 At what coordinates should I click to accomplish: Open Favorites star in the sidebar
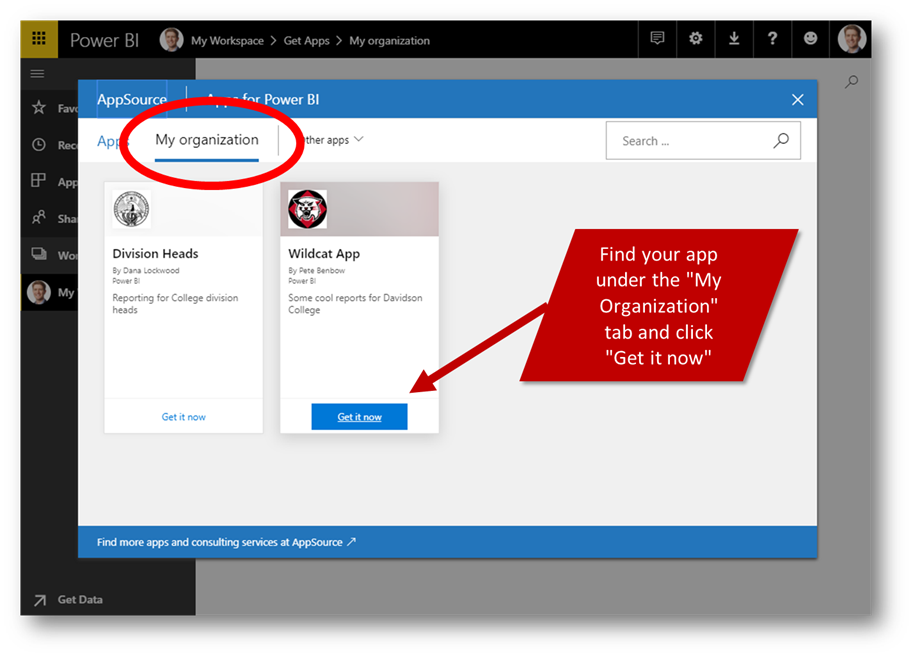(x=39, y=107)
